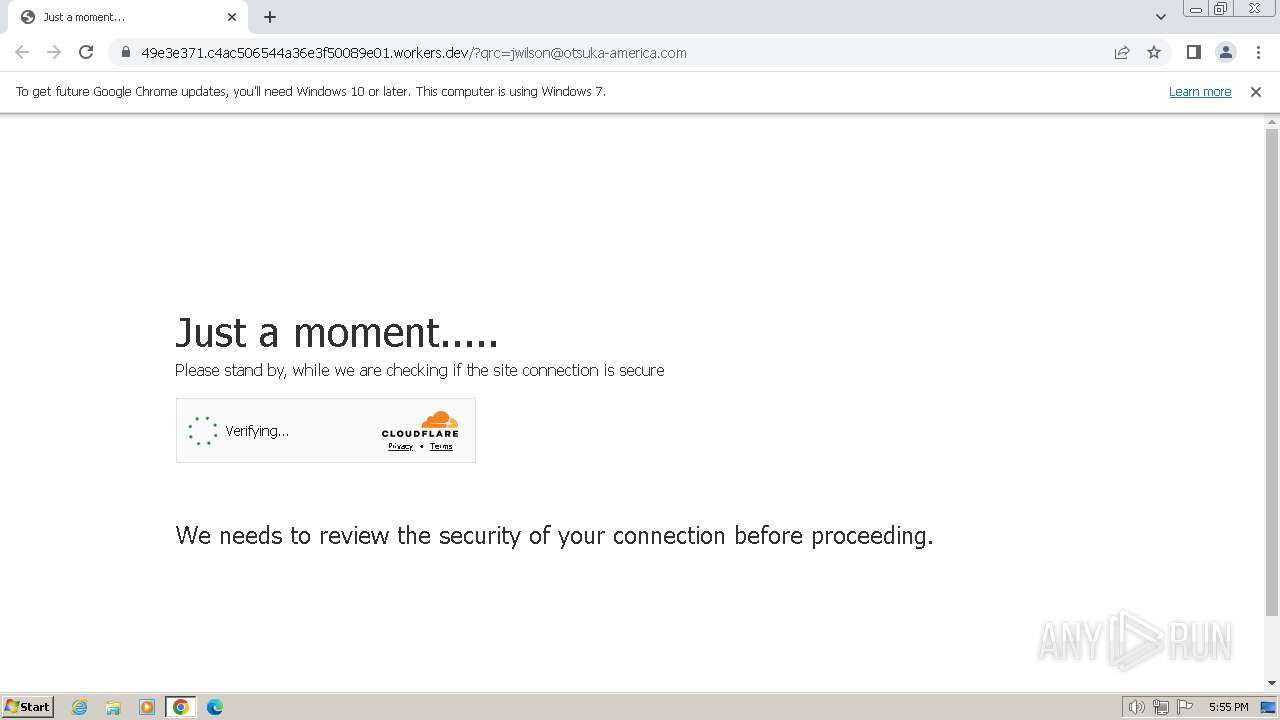Screen dimensions: 1280x720
Task: Open the Chrome profile avatar menu
Action: 1226,53
